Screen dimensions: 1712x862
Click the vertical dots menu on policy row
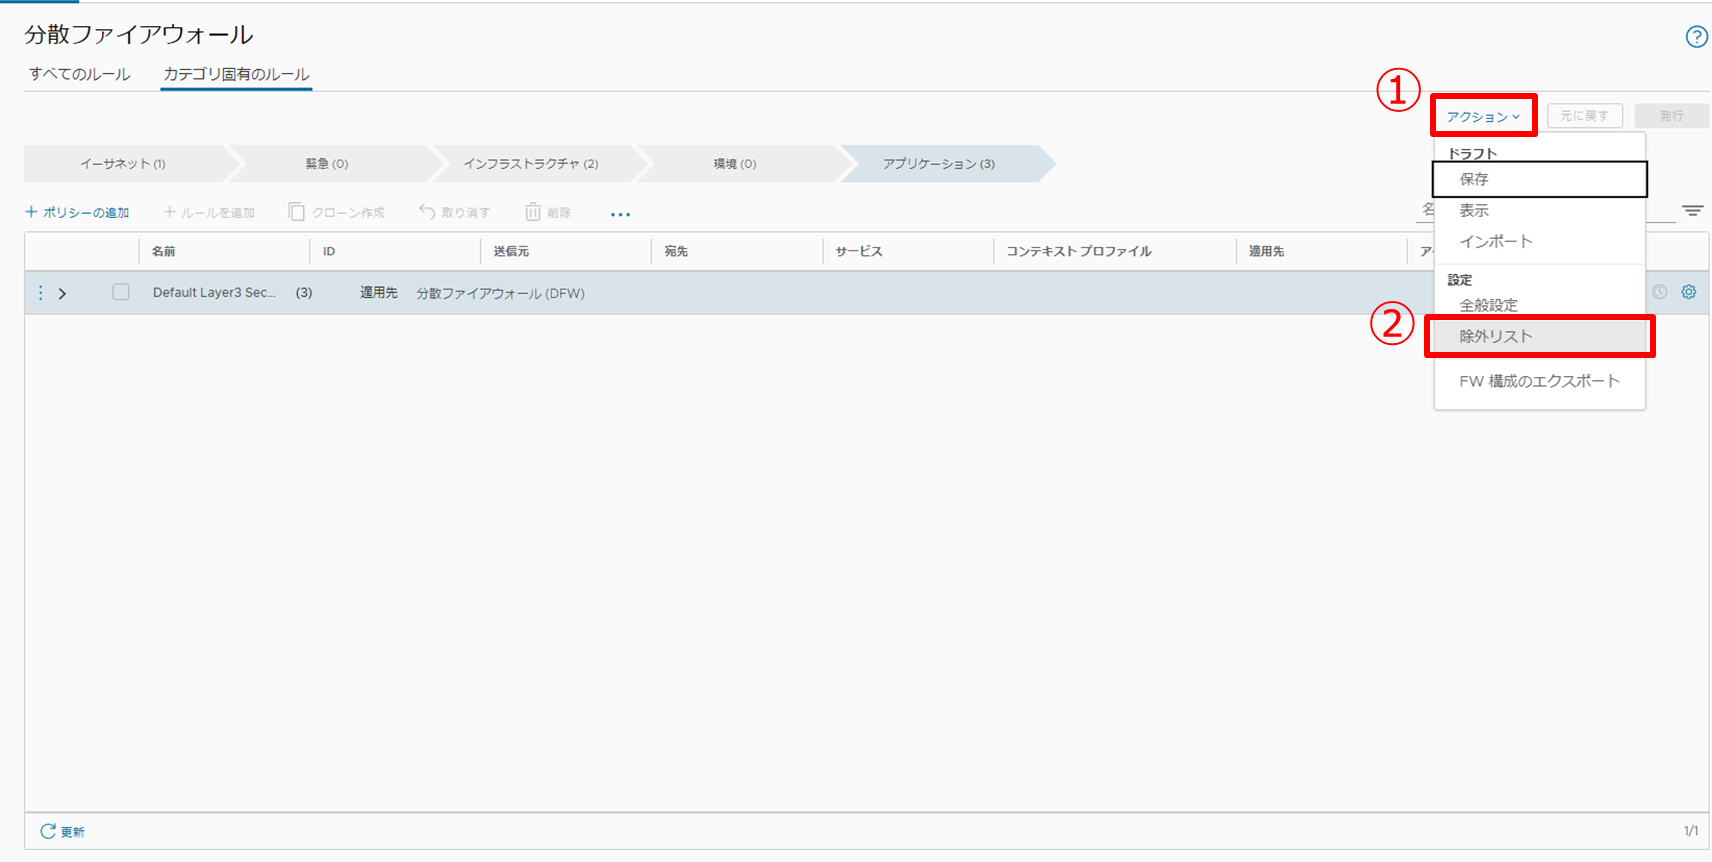pos(40,293)
